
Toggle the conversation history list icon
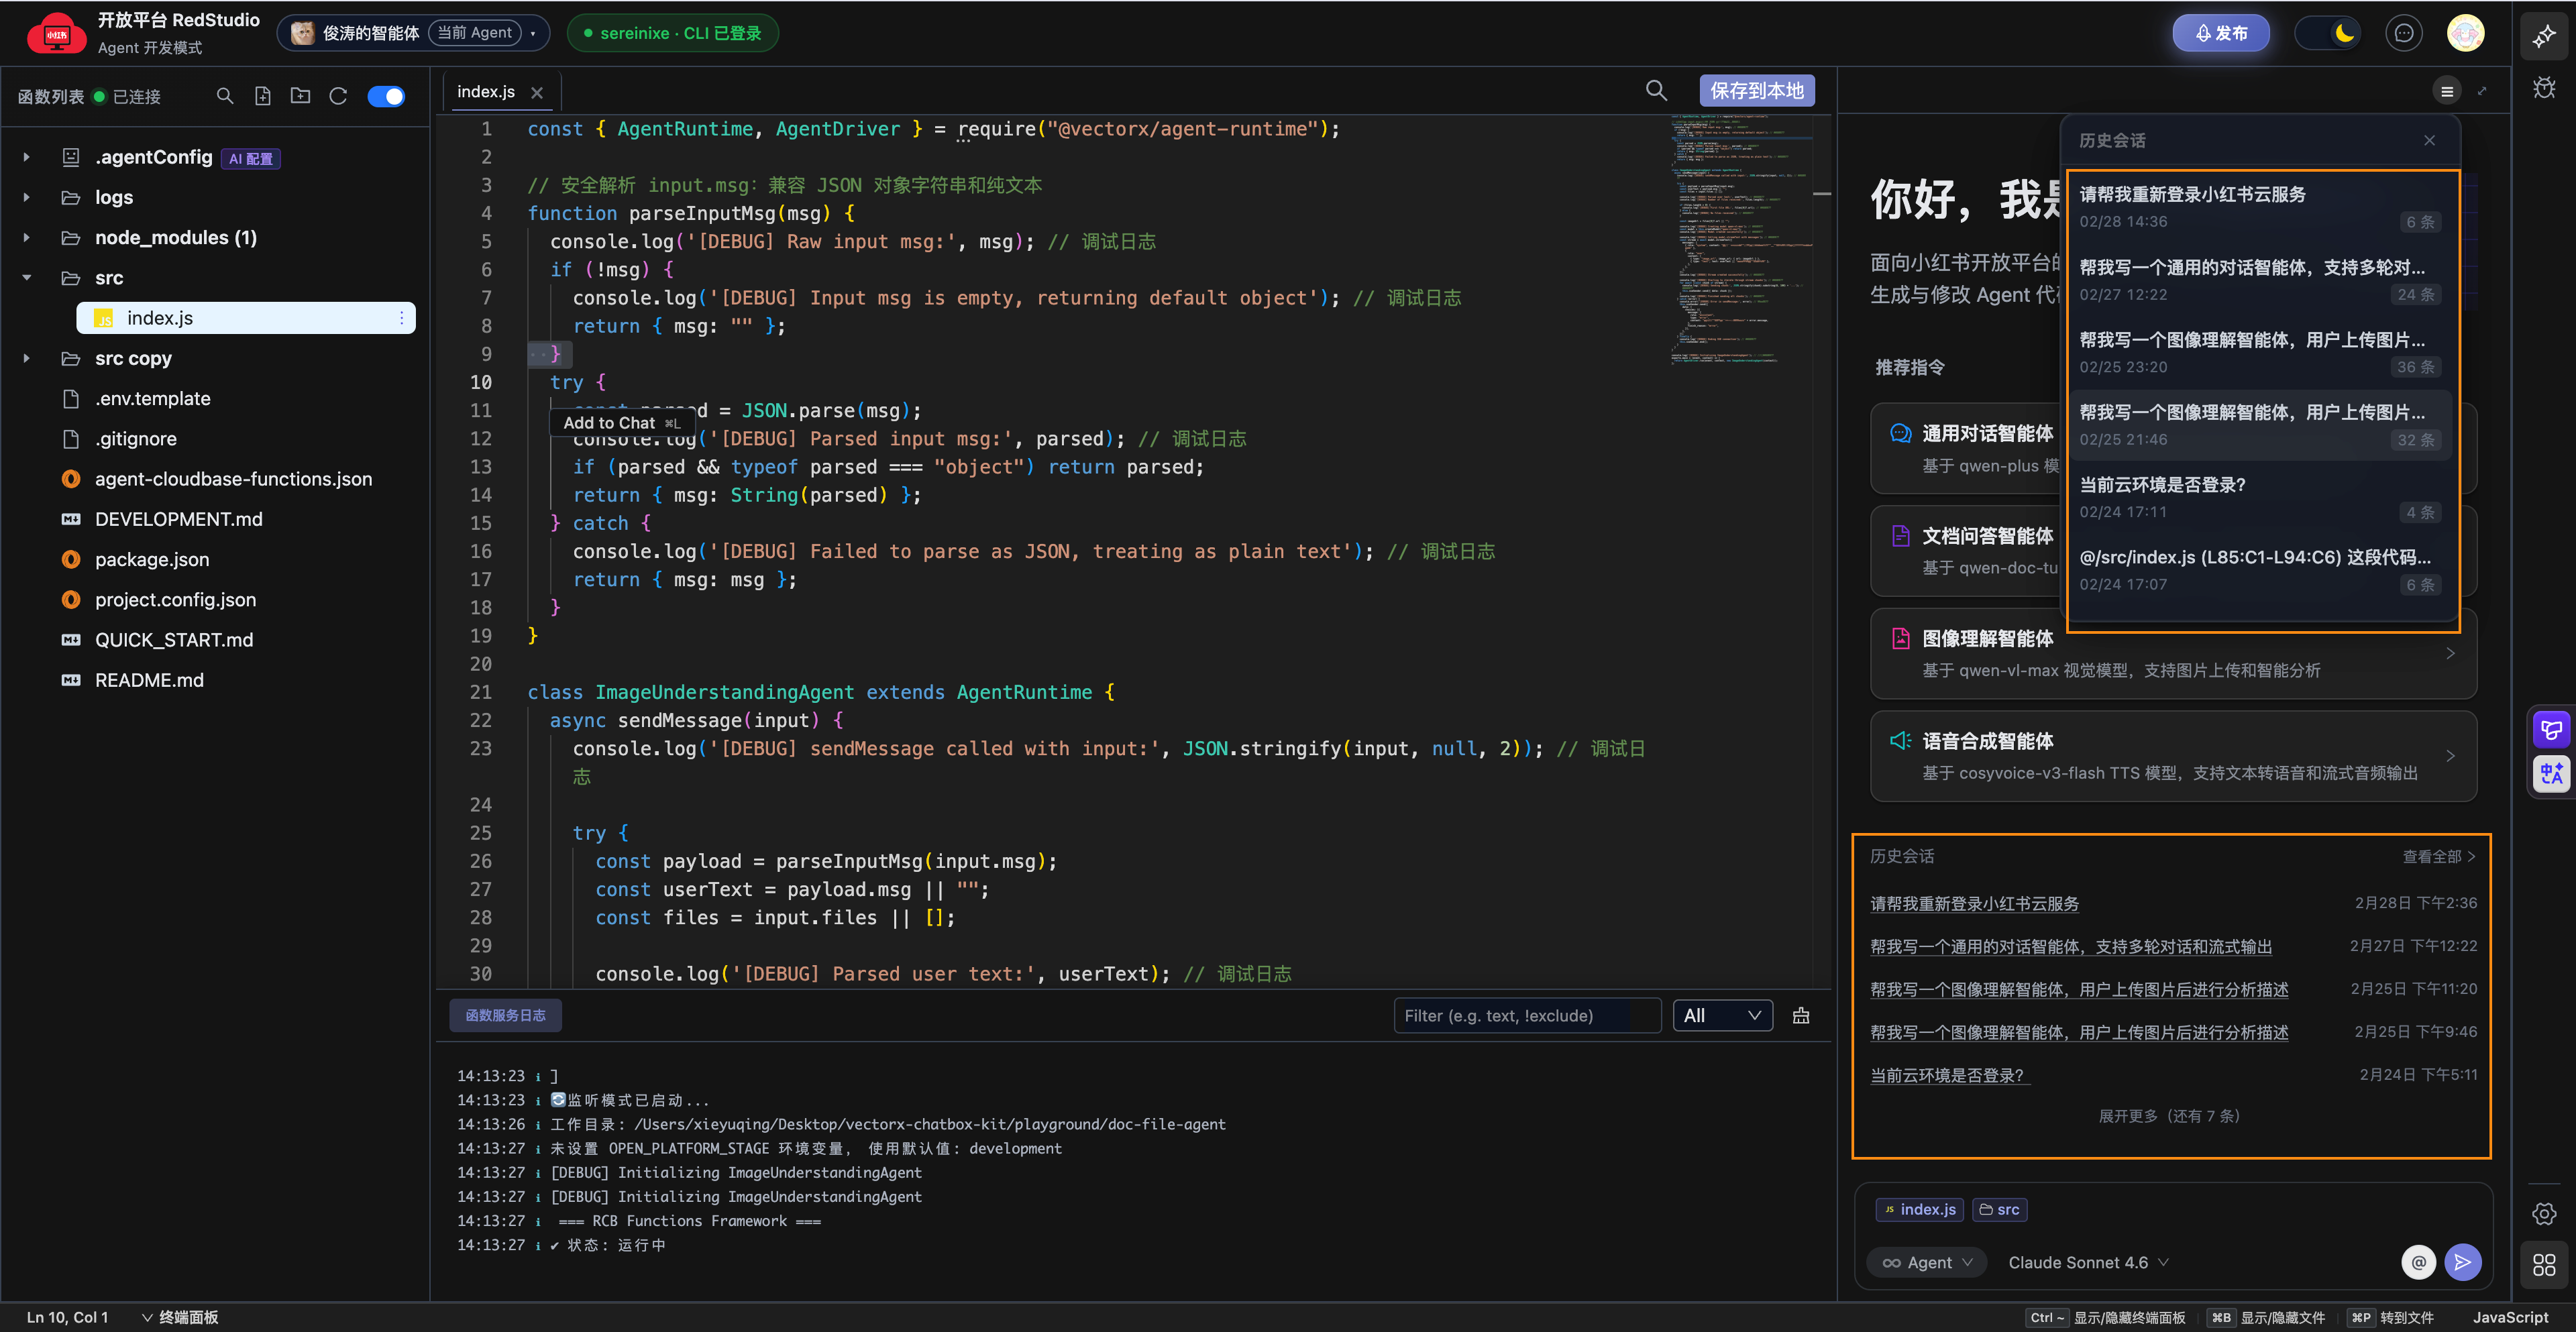(x=2447, y=91)
